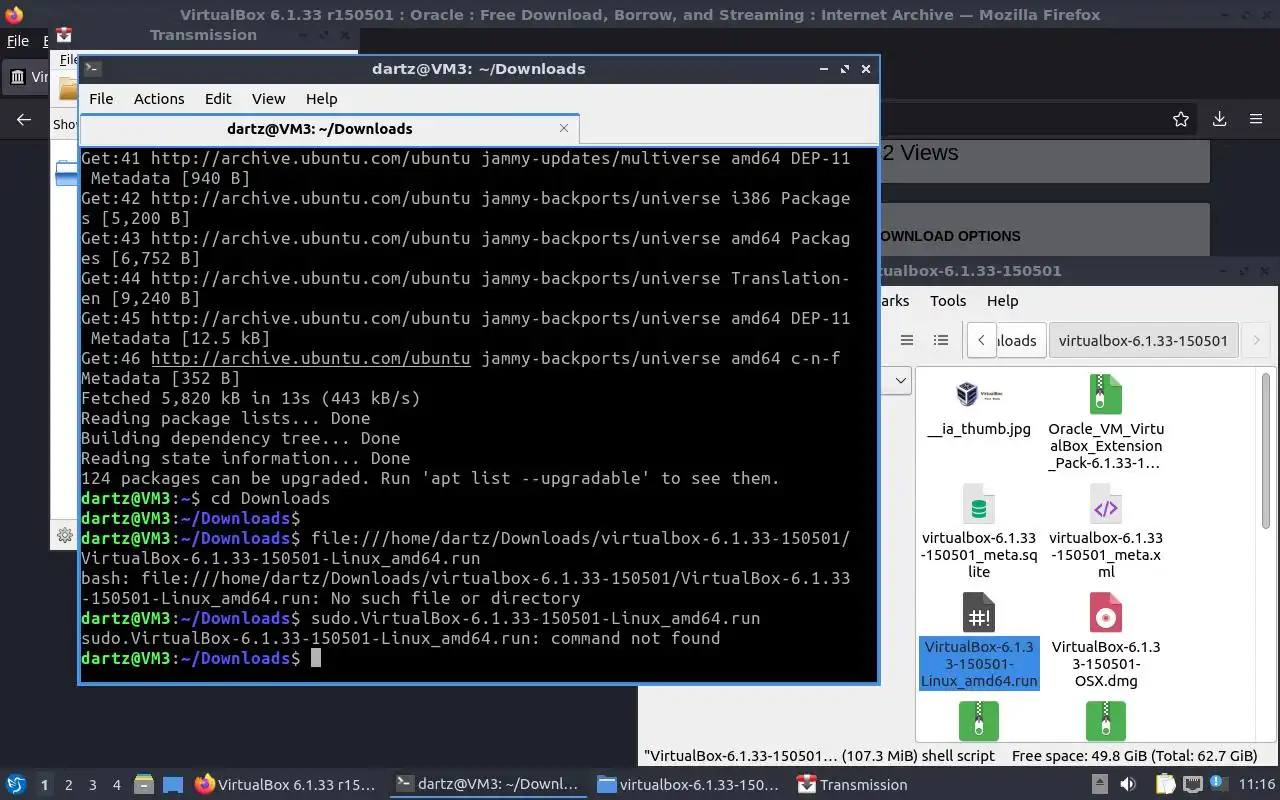
Task: Select the Oracle_VM_VirtualBox_Extension_Pack archive
Action: point(1105,422)
